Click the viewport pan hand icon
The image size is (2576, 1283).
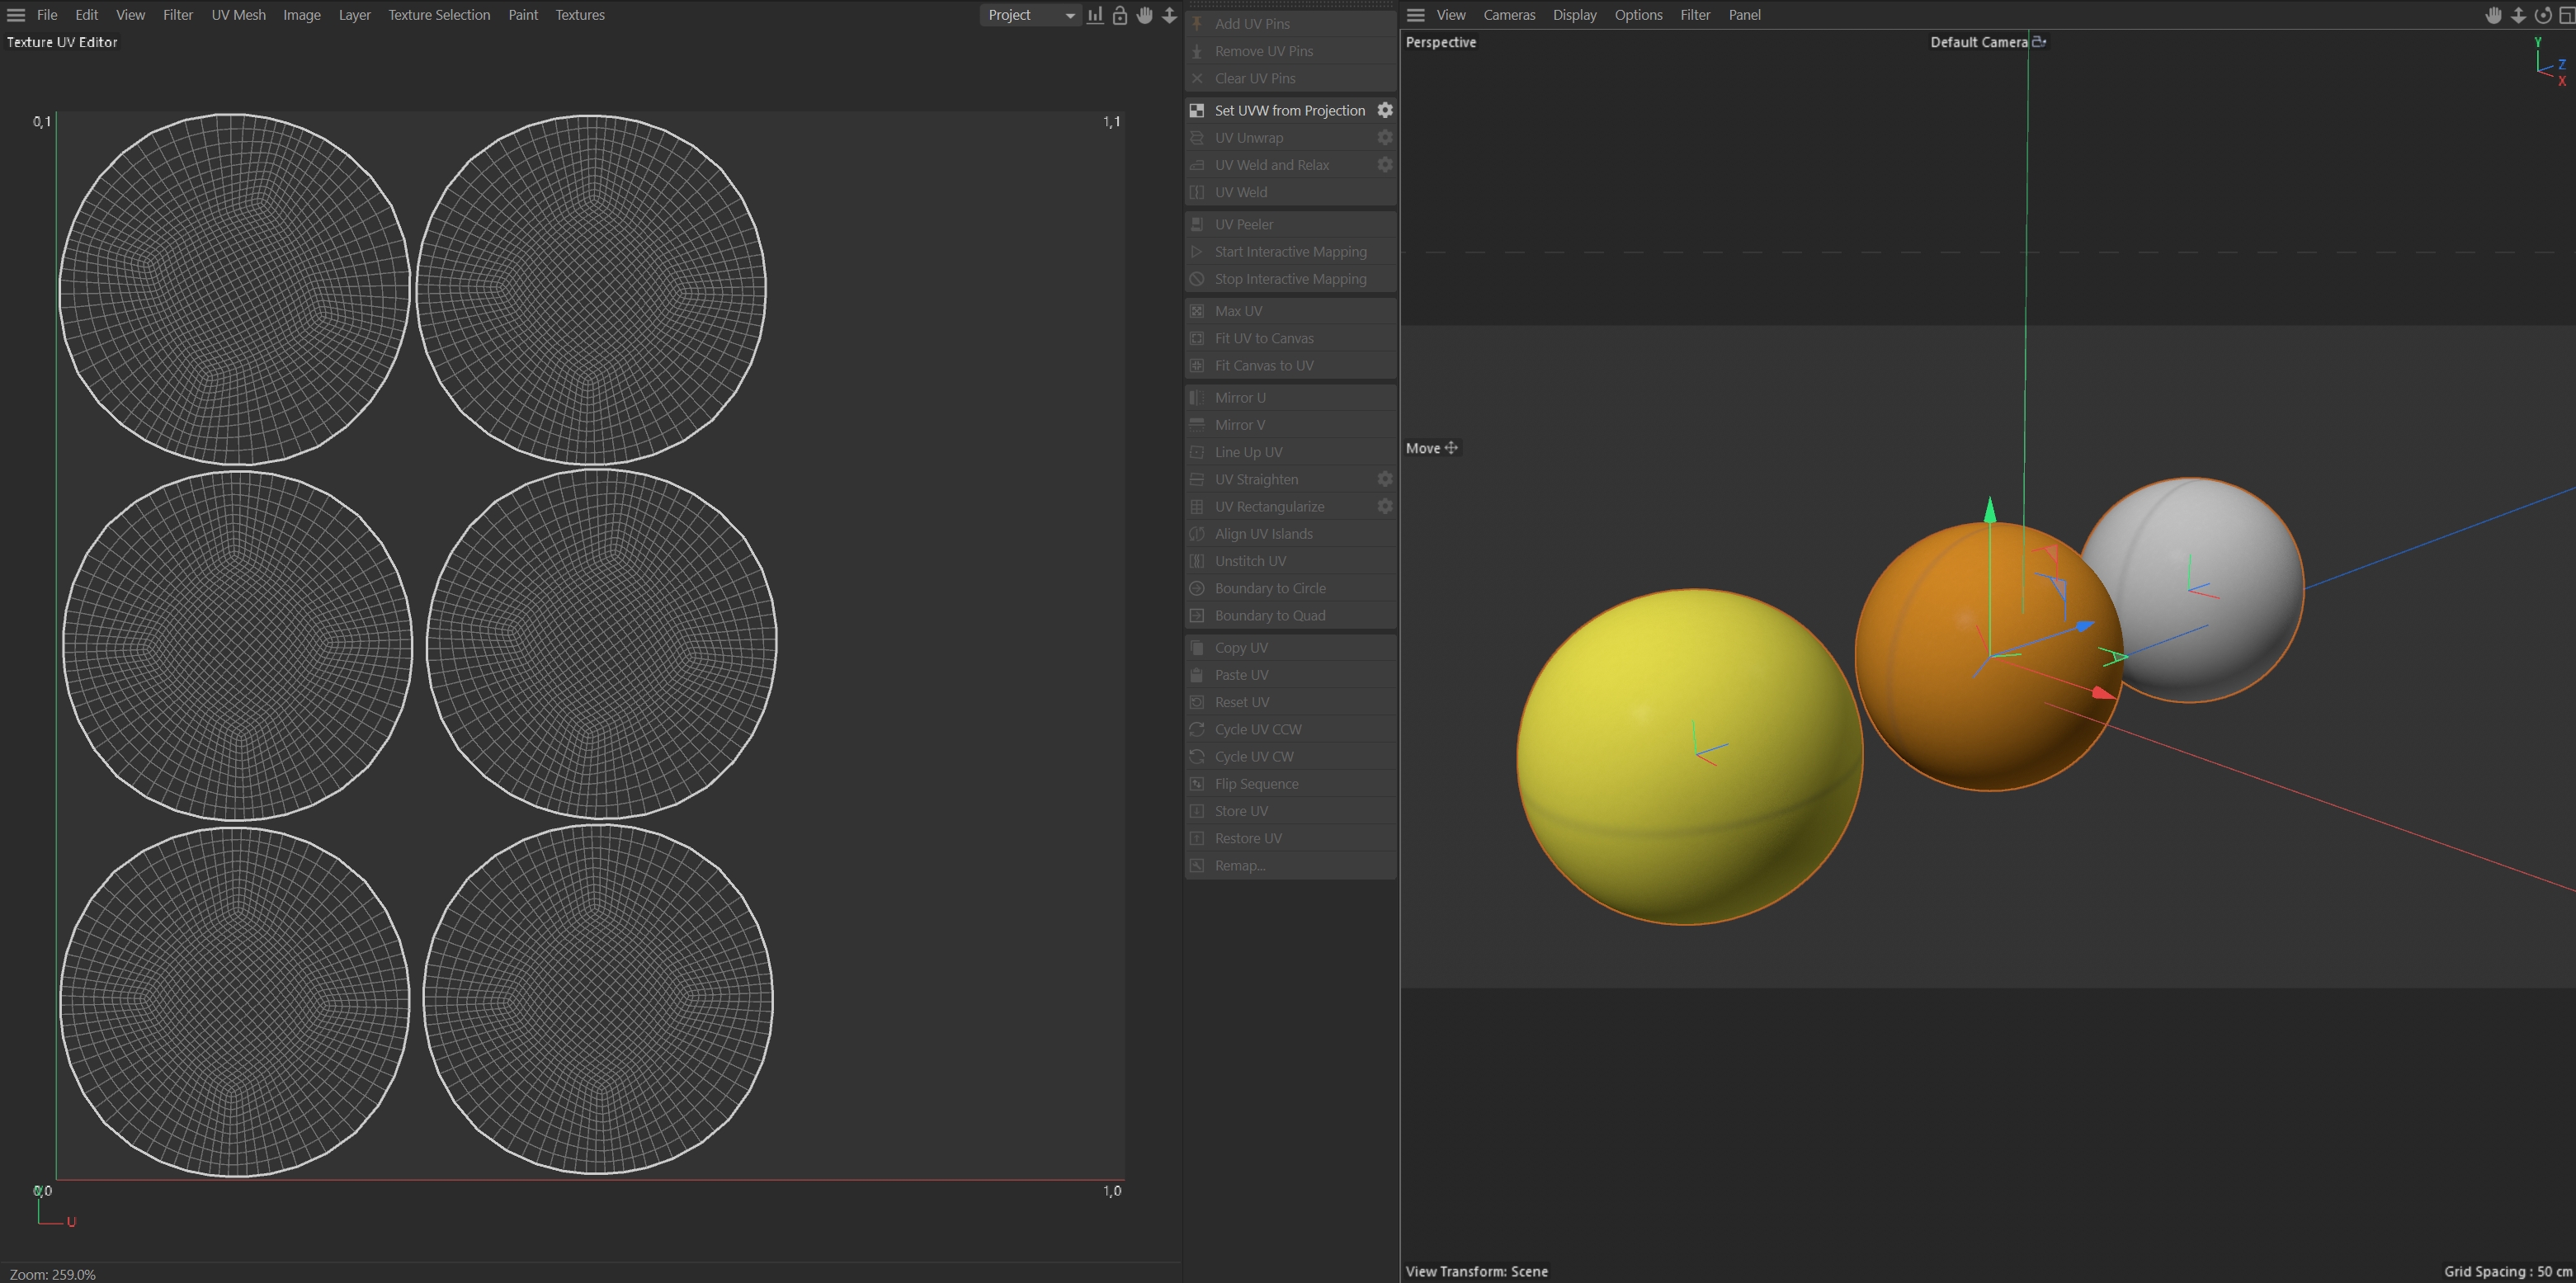click(x=2494, y=15)
